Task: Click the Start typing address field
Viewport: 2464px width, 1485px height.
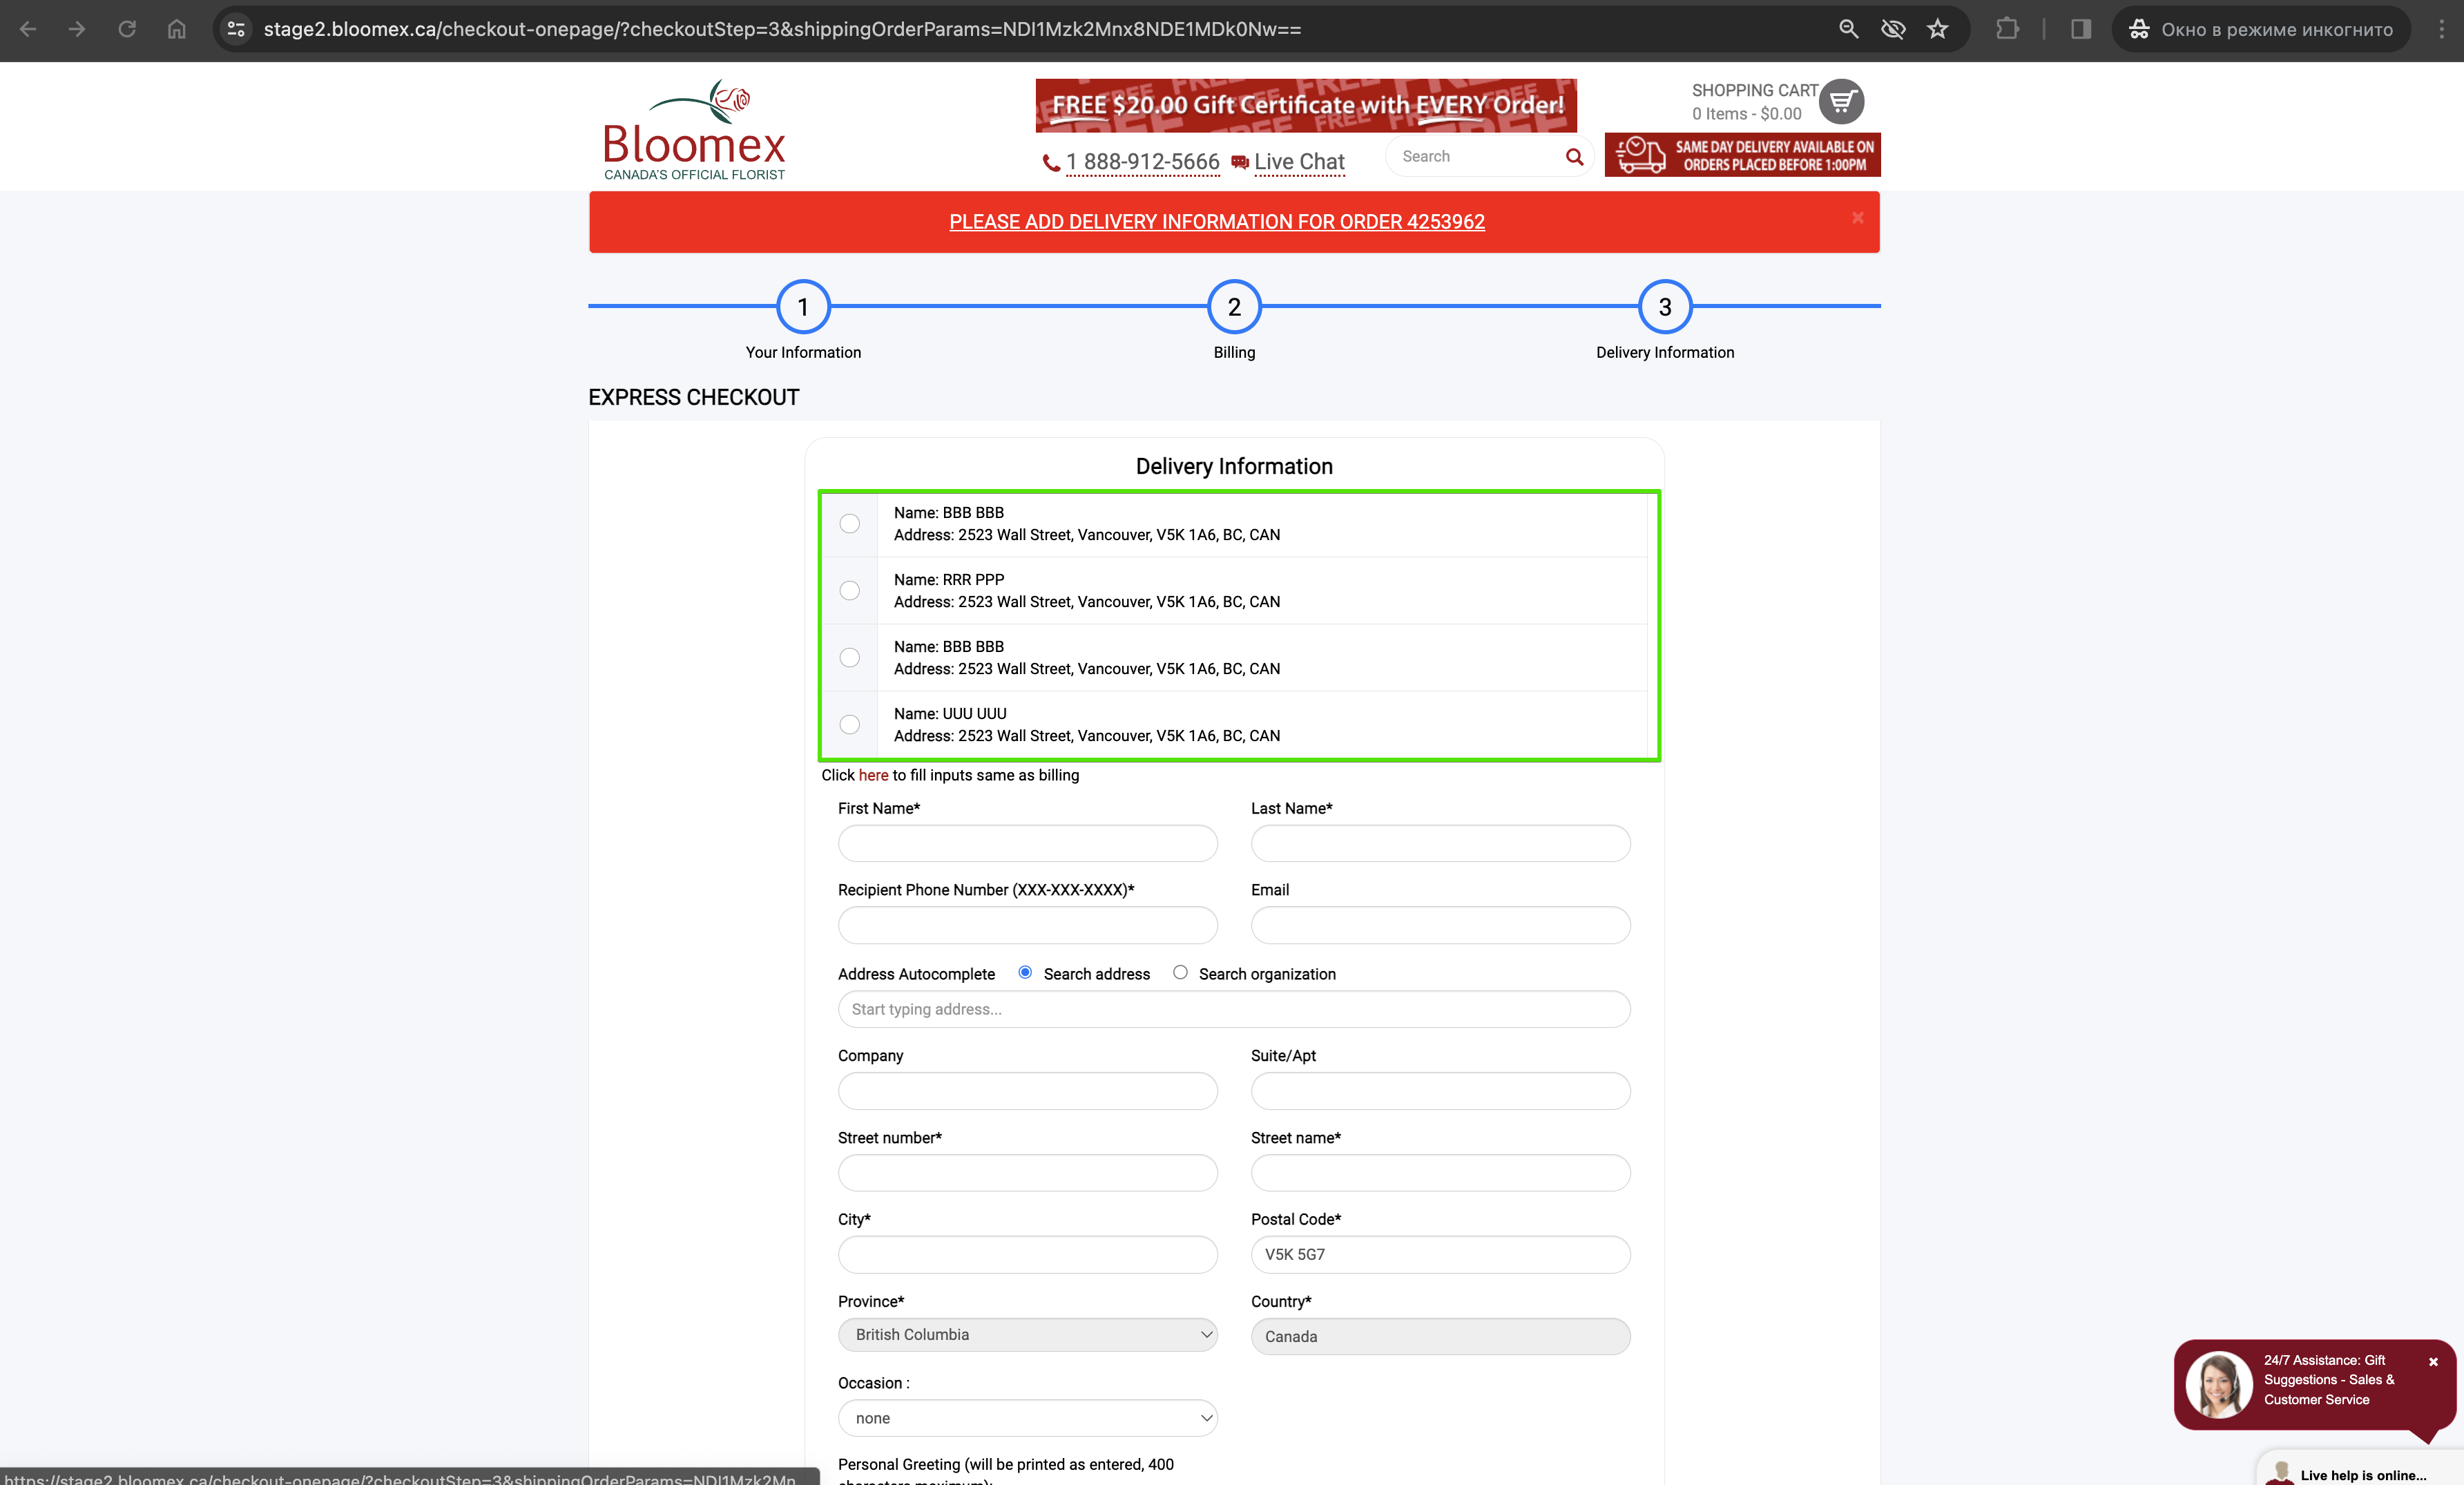Action: point(1234,1009)
